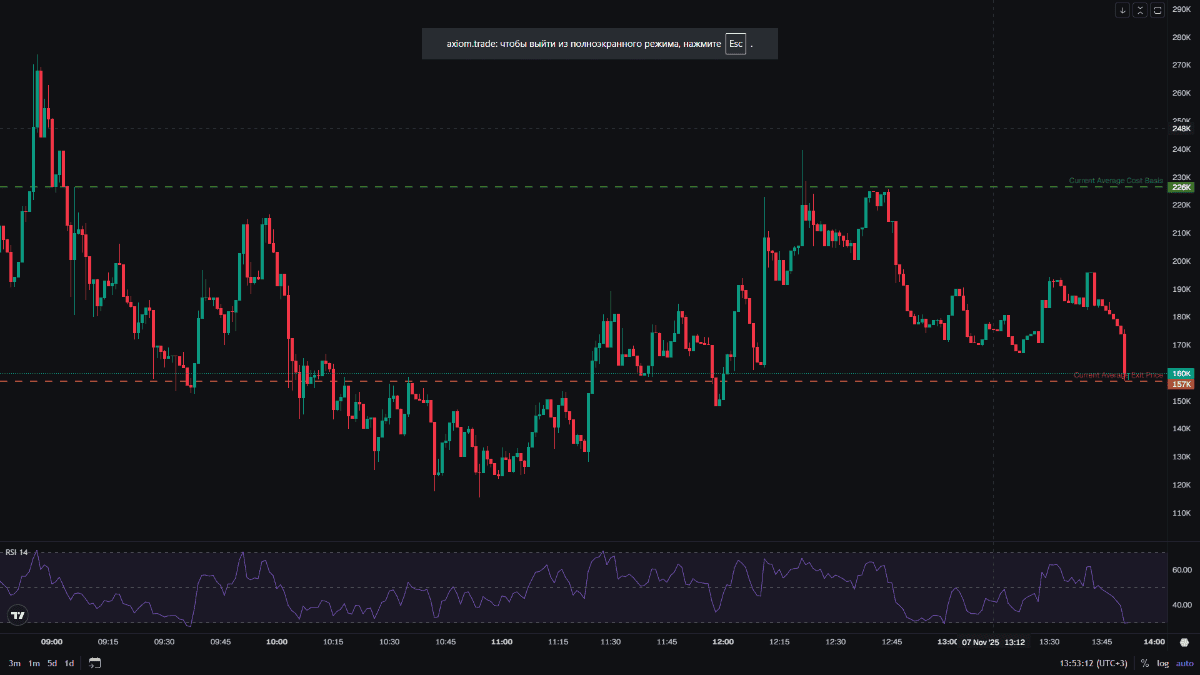Click the Current Average Cost Basis line label
The height and width of the screenshot is (675, 1200).
(x=1116, y=181)
